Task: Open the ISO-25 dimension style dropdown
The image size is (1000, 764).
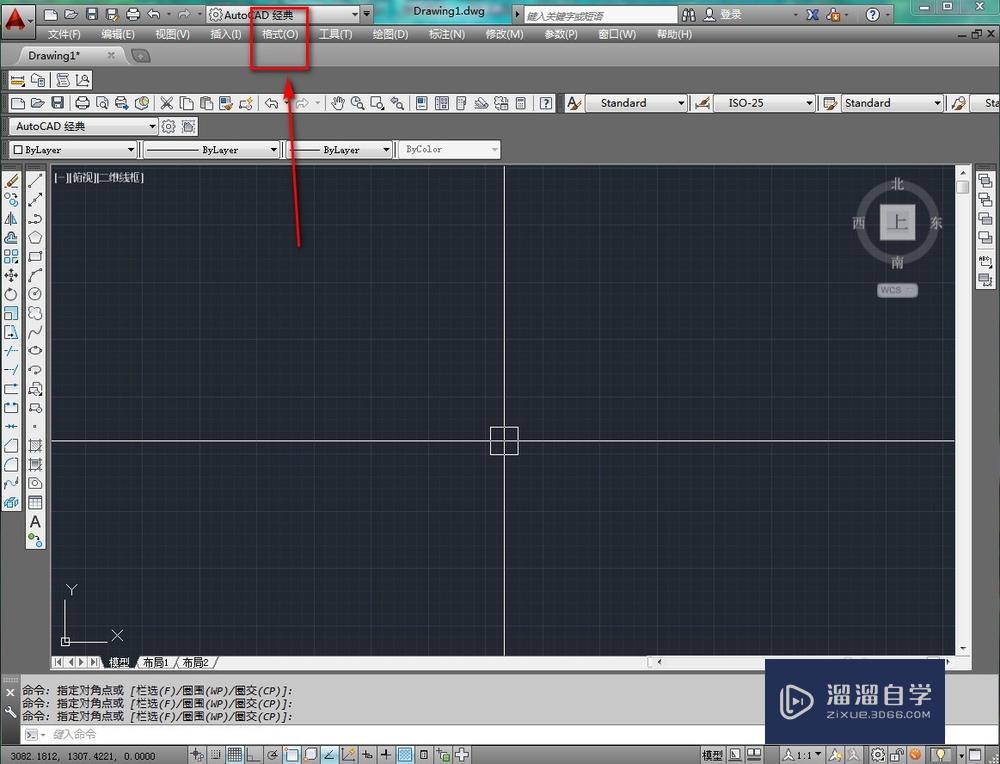Action: coord(764,103)
